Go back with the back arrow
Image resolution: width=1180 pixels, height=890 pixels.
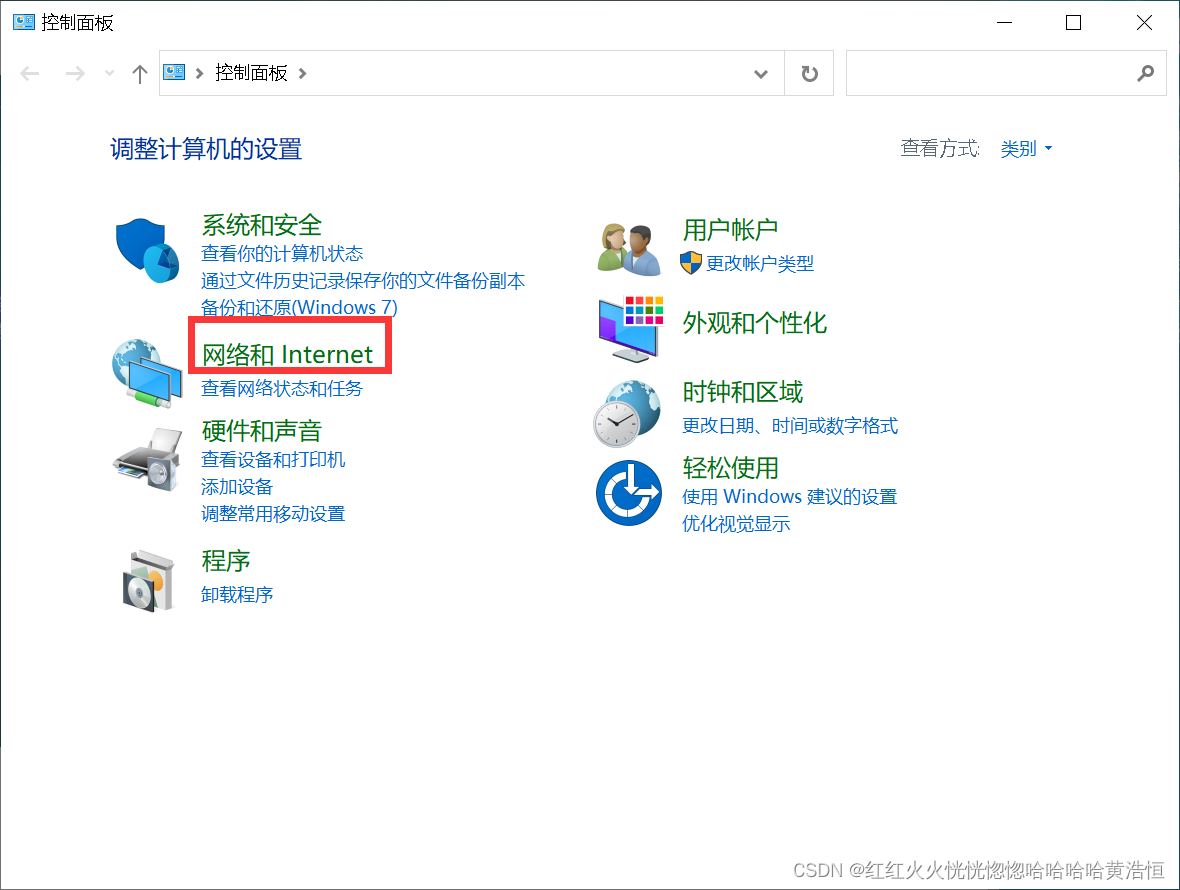click(30, 73)
